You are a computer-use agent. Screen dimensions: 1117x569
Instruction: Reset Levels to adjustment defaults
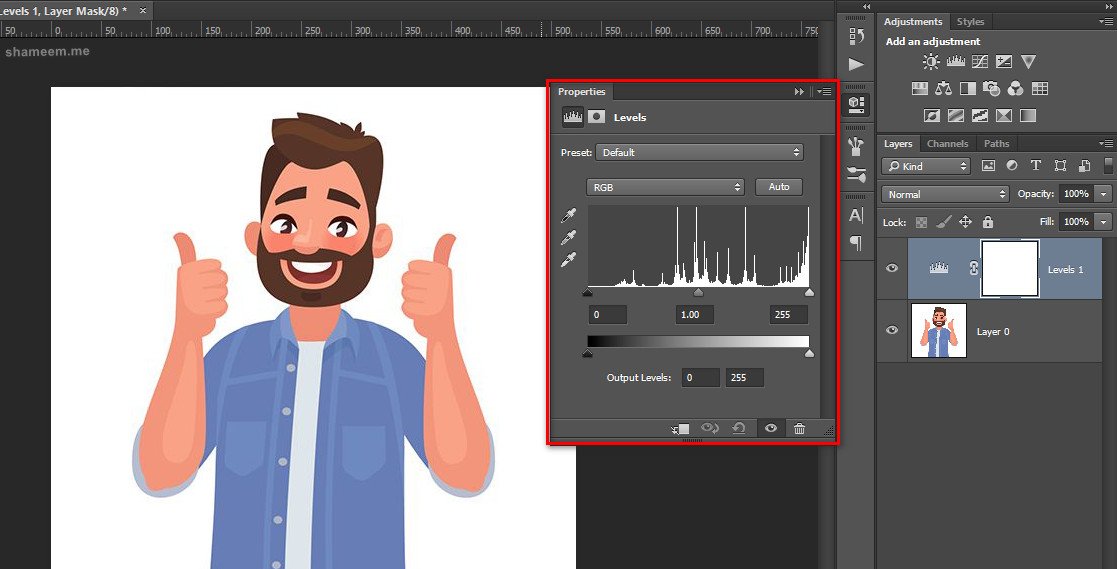739,428
